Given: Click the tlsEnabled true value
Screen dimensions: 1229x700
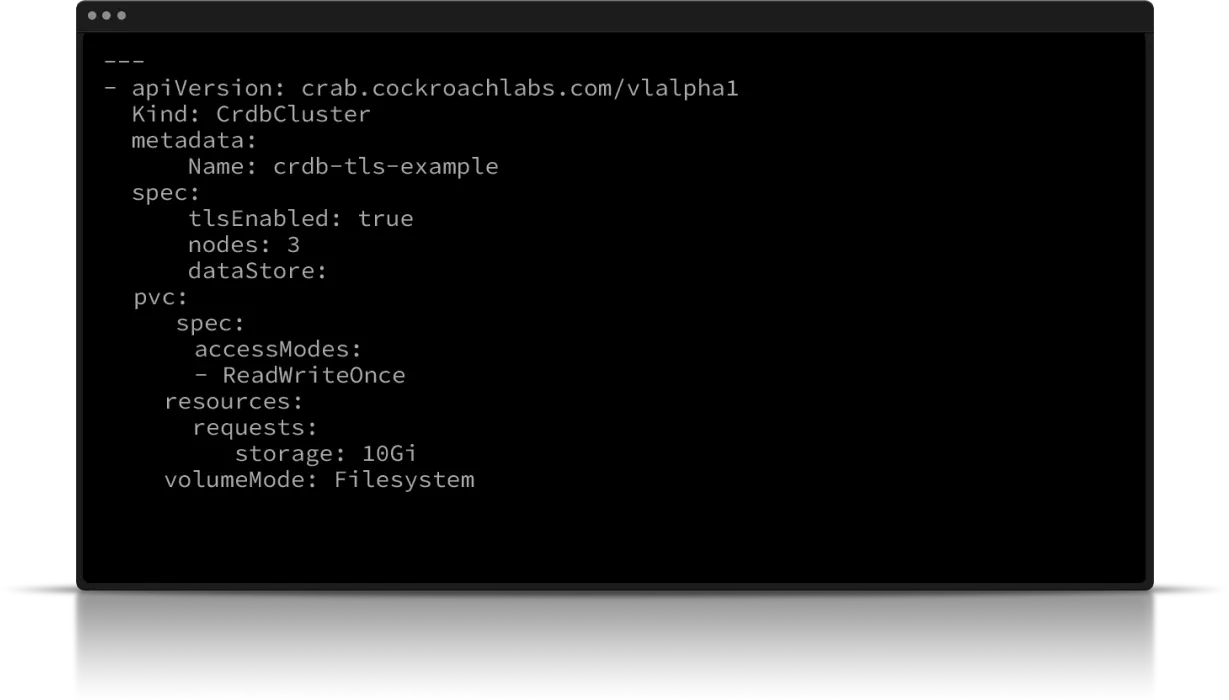Looking at the screenshot, I should pyautogui.click(x=385, y=218).
